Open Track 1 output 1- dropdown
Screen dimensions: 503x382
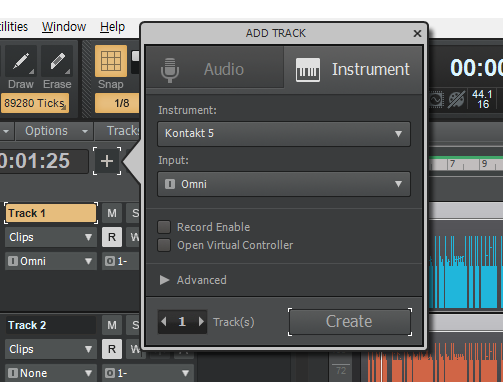point(121,261)
